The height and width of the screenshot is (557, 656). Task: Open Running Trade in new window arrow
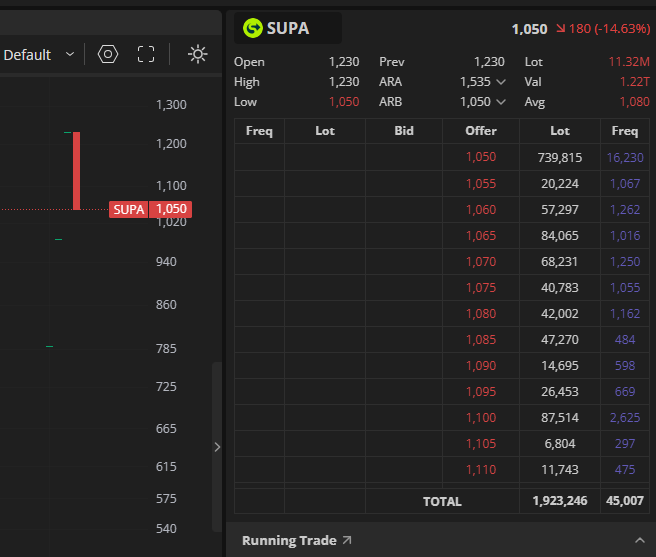tap(347, 540)
